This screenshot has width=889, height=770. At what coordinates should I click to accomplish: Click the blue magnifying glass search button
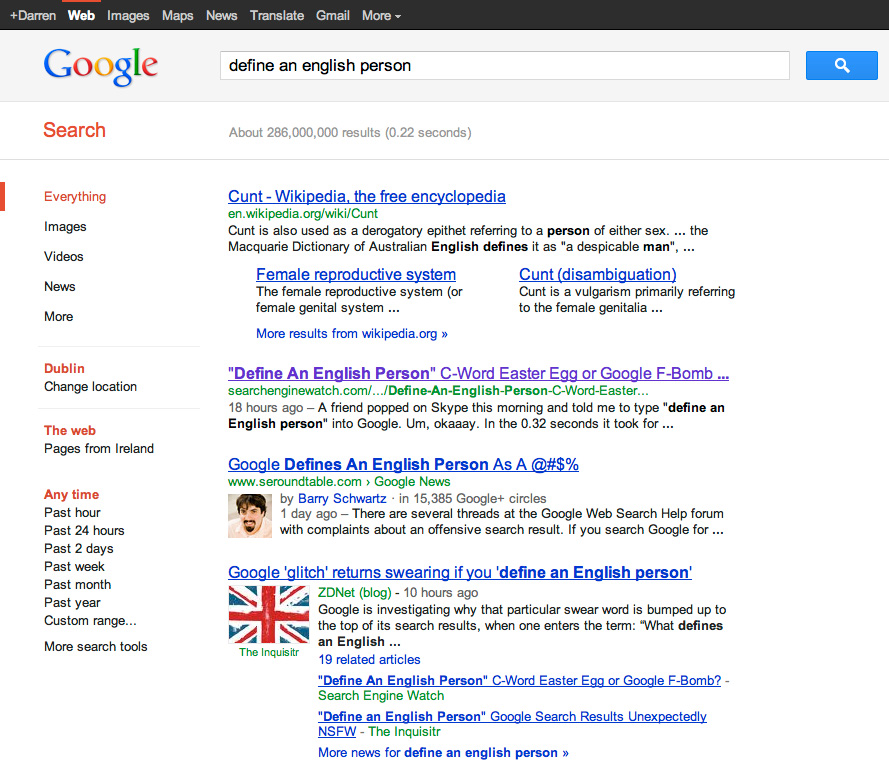[841, 65]
